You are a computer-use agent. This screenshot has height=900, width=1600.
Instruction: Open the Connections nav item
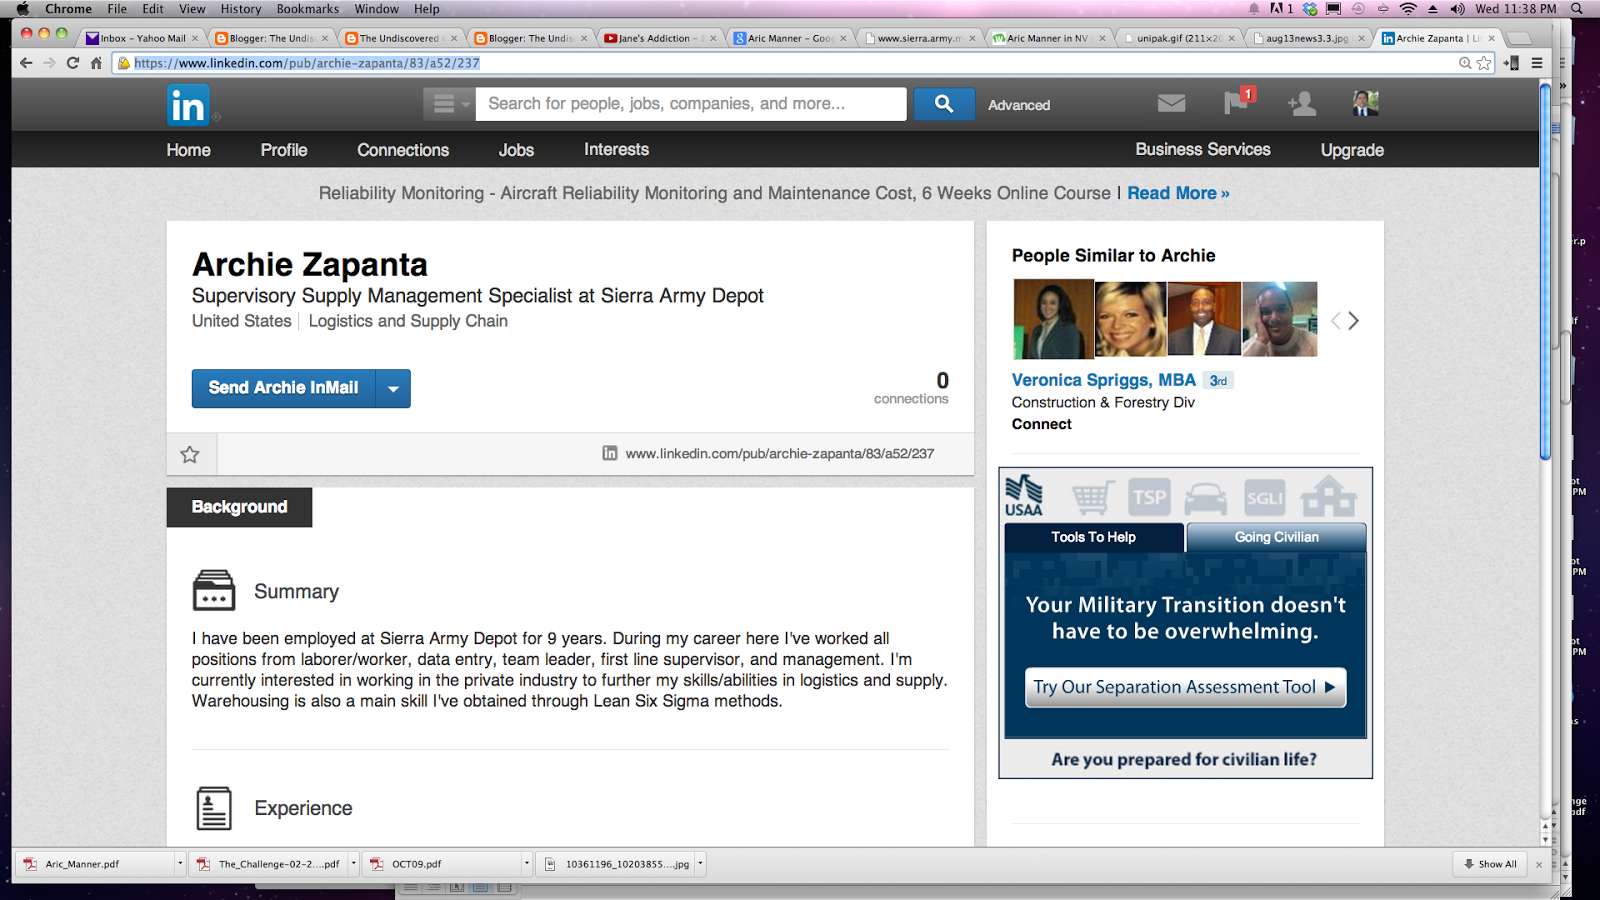tap(403, 150)
